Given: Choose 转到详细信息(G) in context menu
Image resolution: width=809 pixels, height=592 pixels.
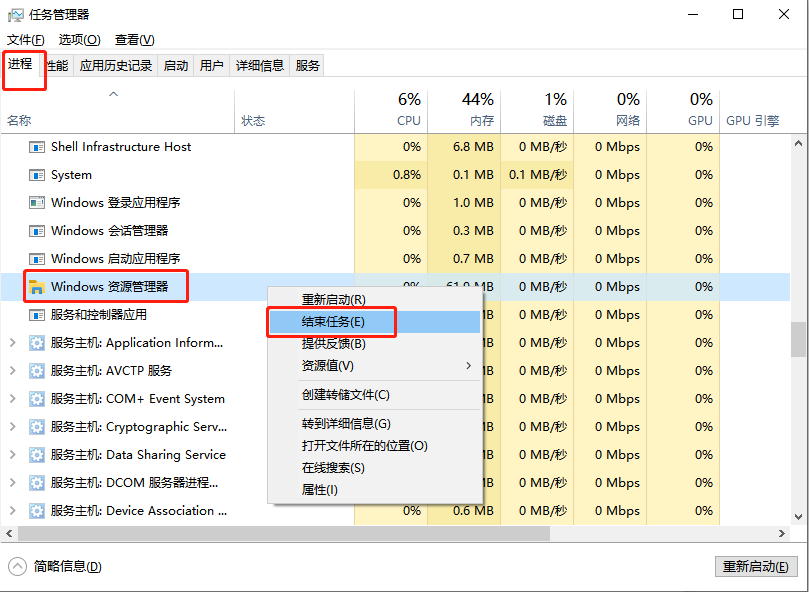Looking at the screenshot, I should pos(375,424).
